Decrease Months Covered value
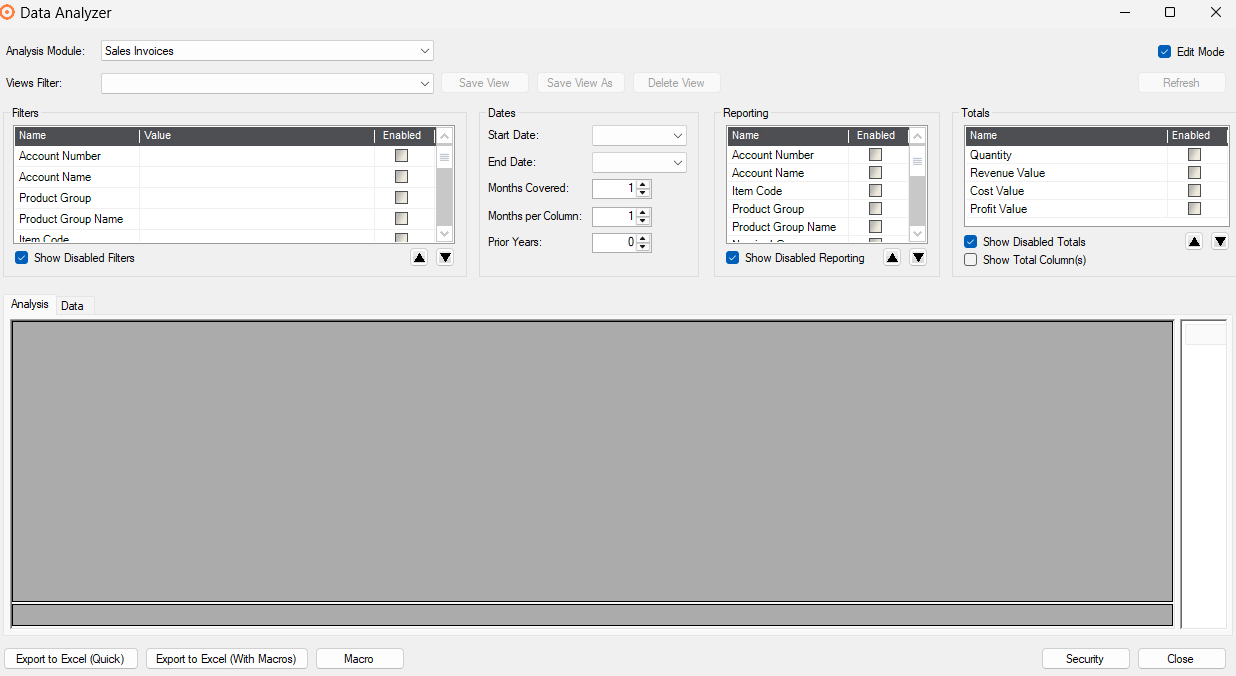Screen dimensions: 1236x676 pyautogui.click(x=643, y=193)
